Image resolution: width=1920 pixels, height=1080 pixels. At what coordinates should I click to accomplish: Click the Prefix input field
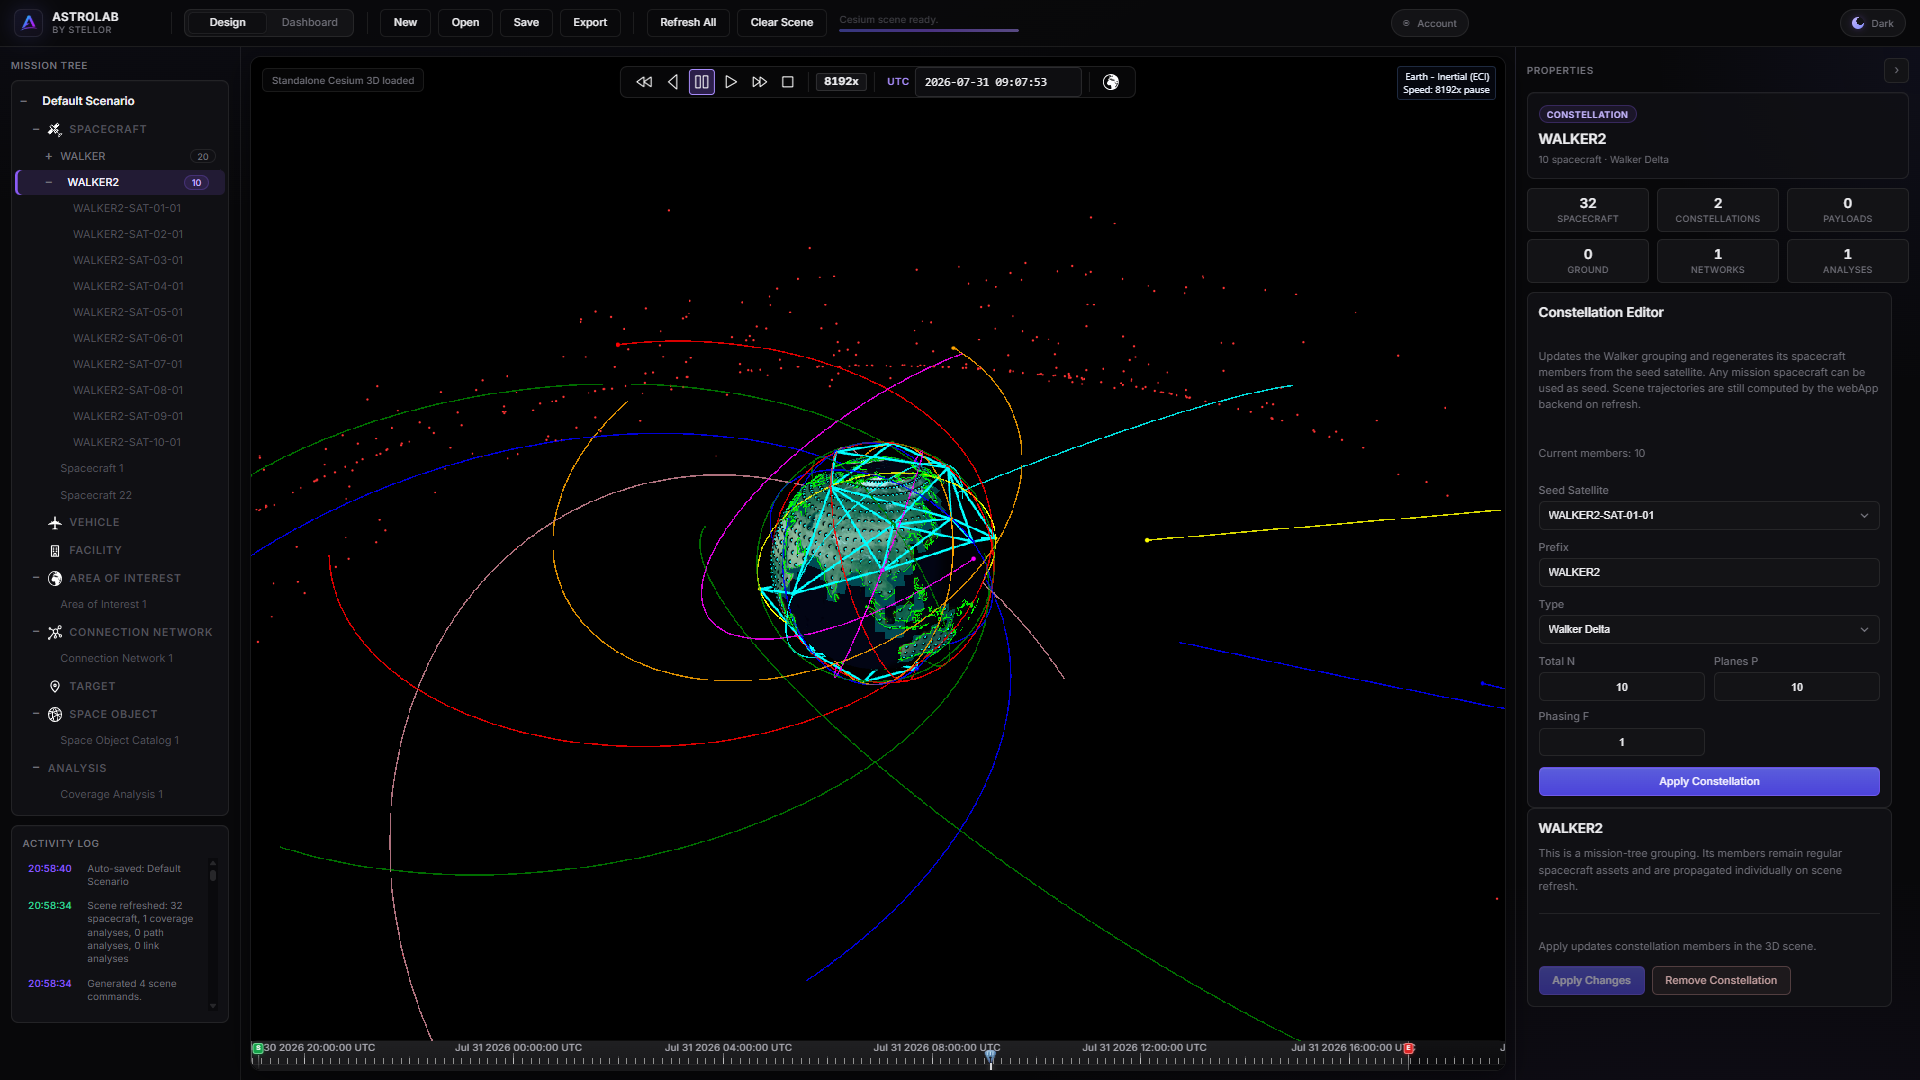[1708, 573]
